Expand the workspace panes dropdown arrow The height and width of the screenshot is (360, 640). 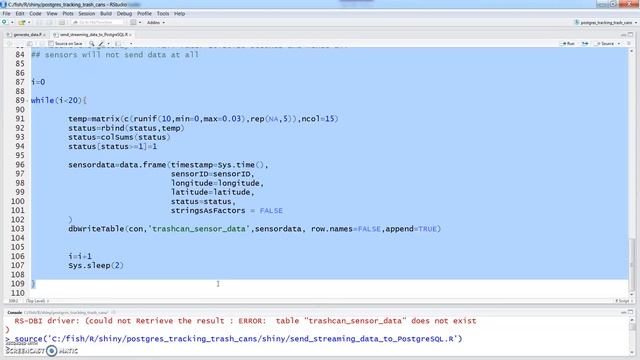click(140, 22)
